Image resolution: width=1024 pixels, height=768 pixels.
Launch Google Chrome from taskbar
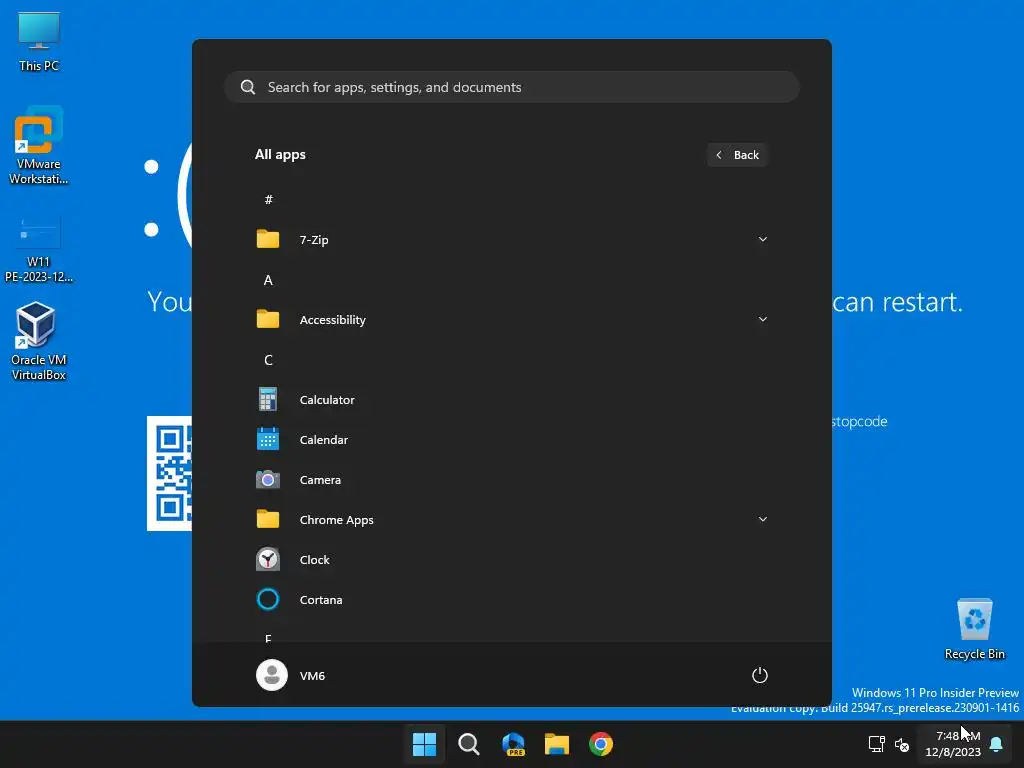point(601,744)
